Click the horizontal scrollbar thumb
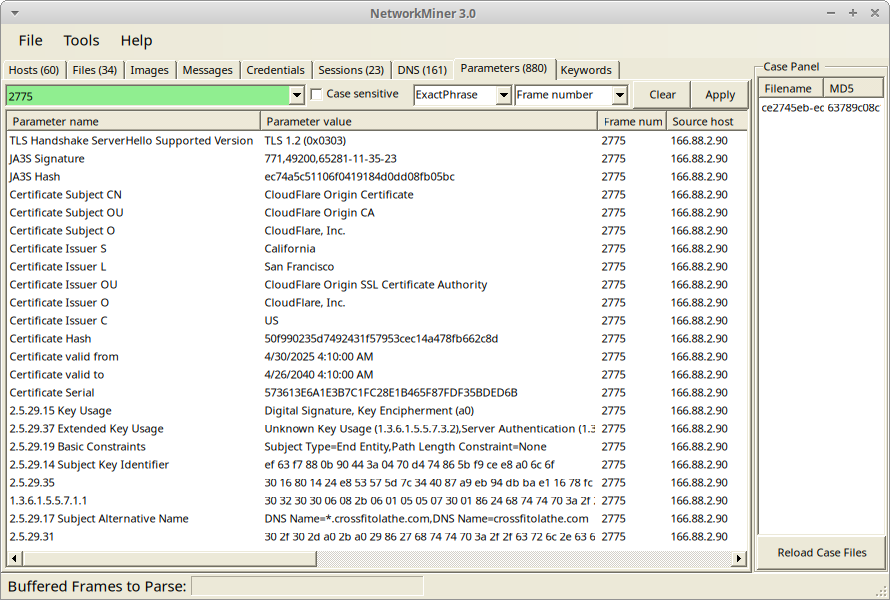This screenshot has height=600, width=890. [x=169, y=559]
